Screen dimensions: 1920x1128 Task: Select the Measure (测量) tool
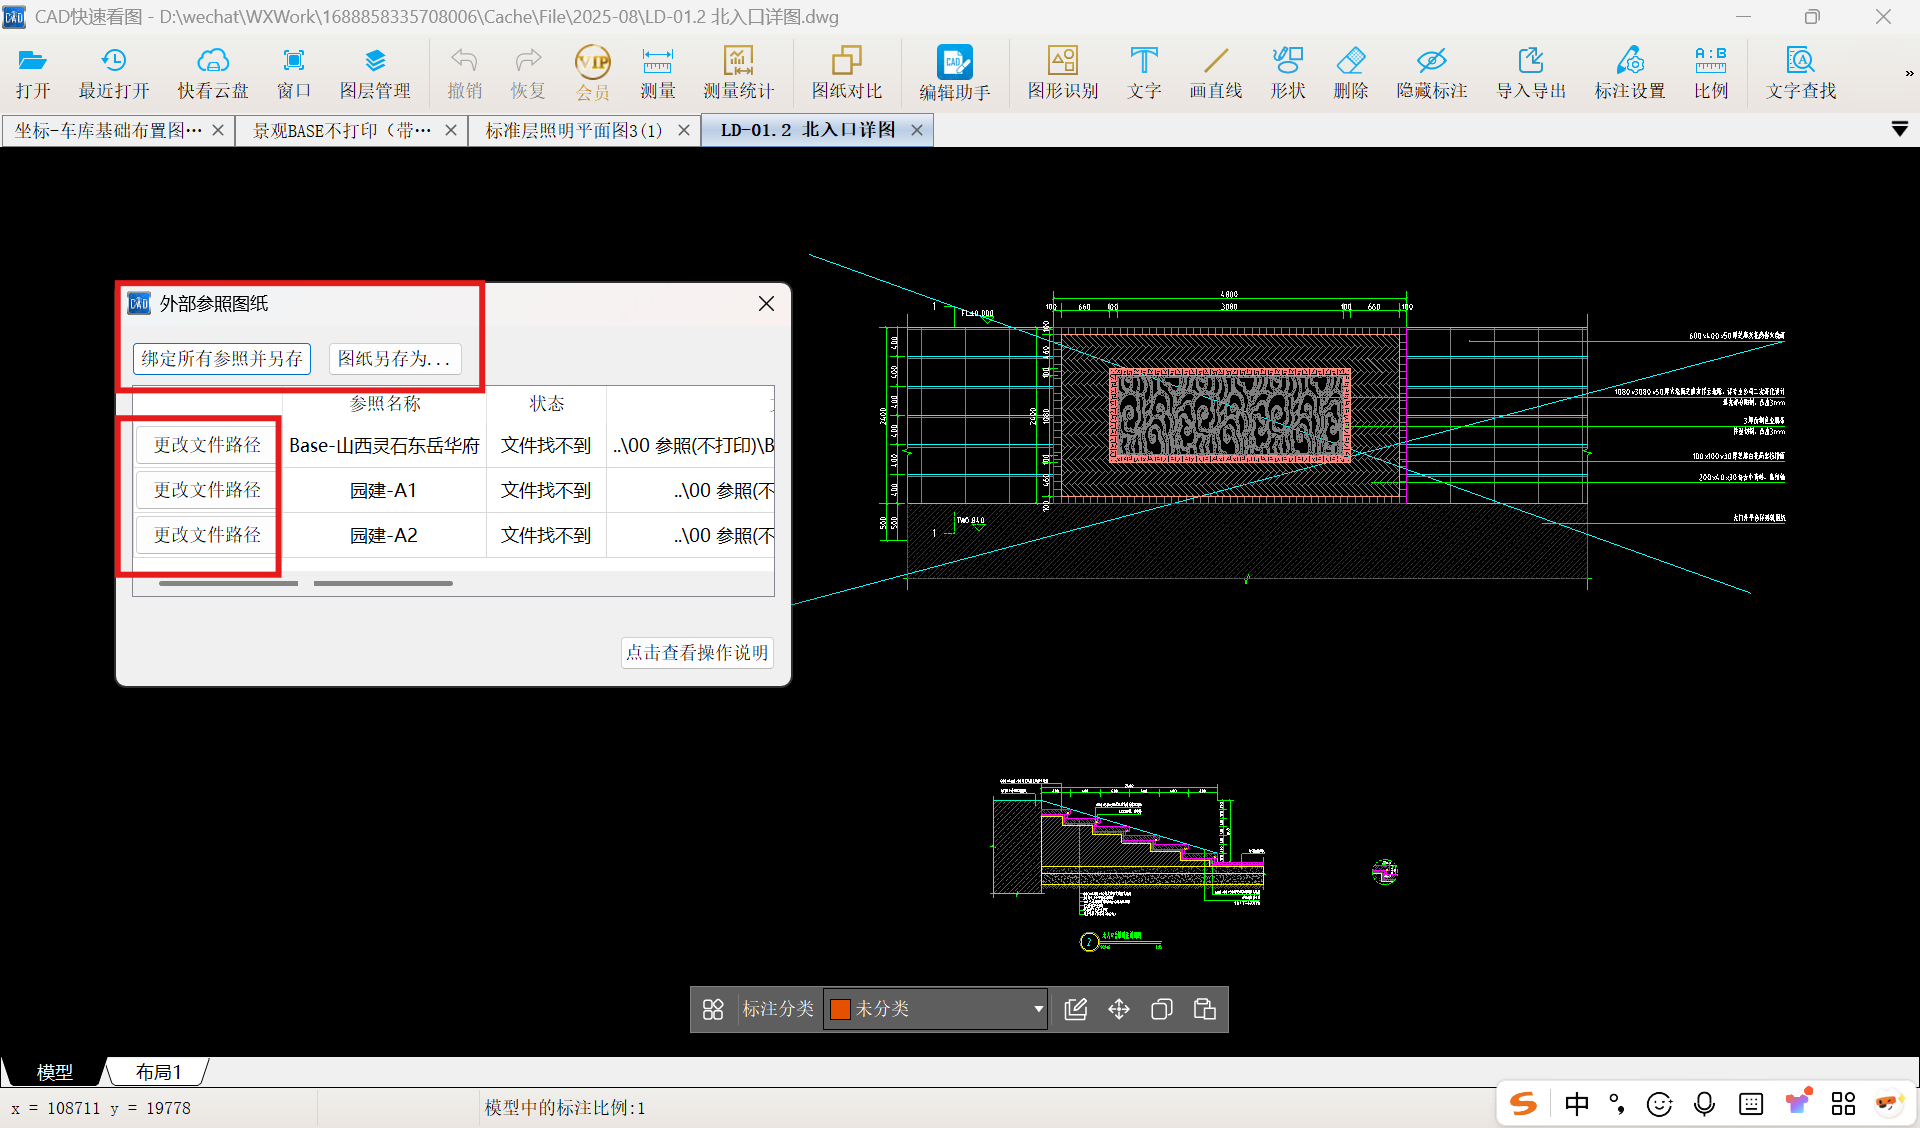[657, 73]
